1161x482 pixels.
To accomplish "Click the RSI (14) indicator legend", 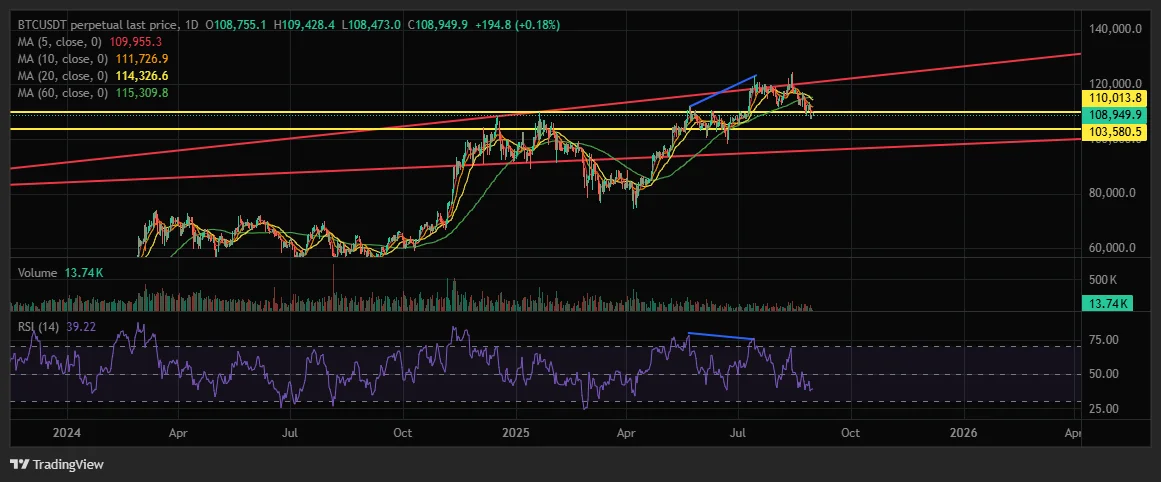I will point(39,327).
